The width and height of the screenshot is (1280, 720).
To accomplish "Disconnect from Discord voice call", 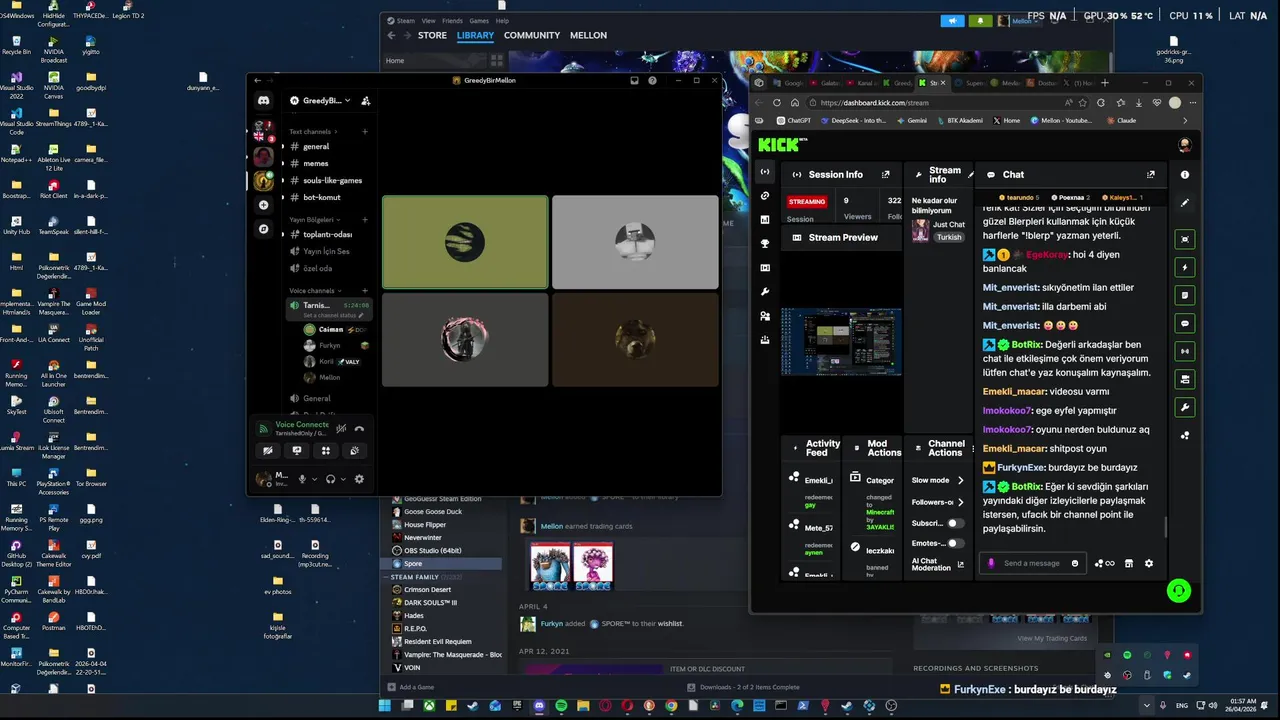I will tap(359, 429).
